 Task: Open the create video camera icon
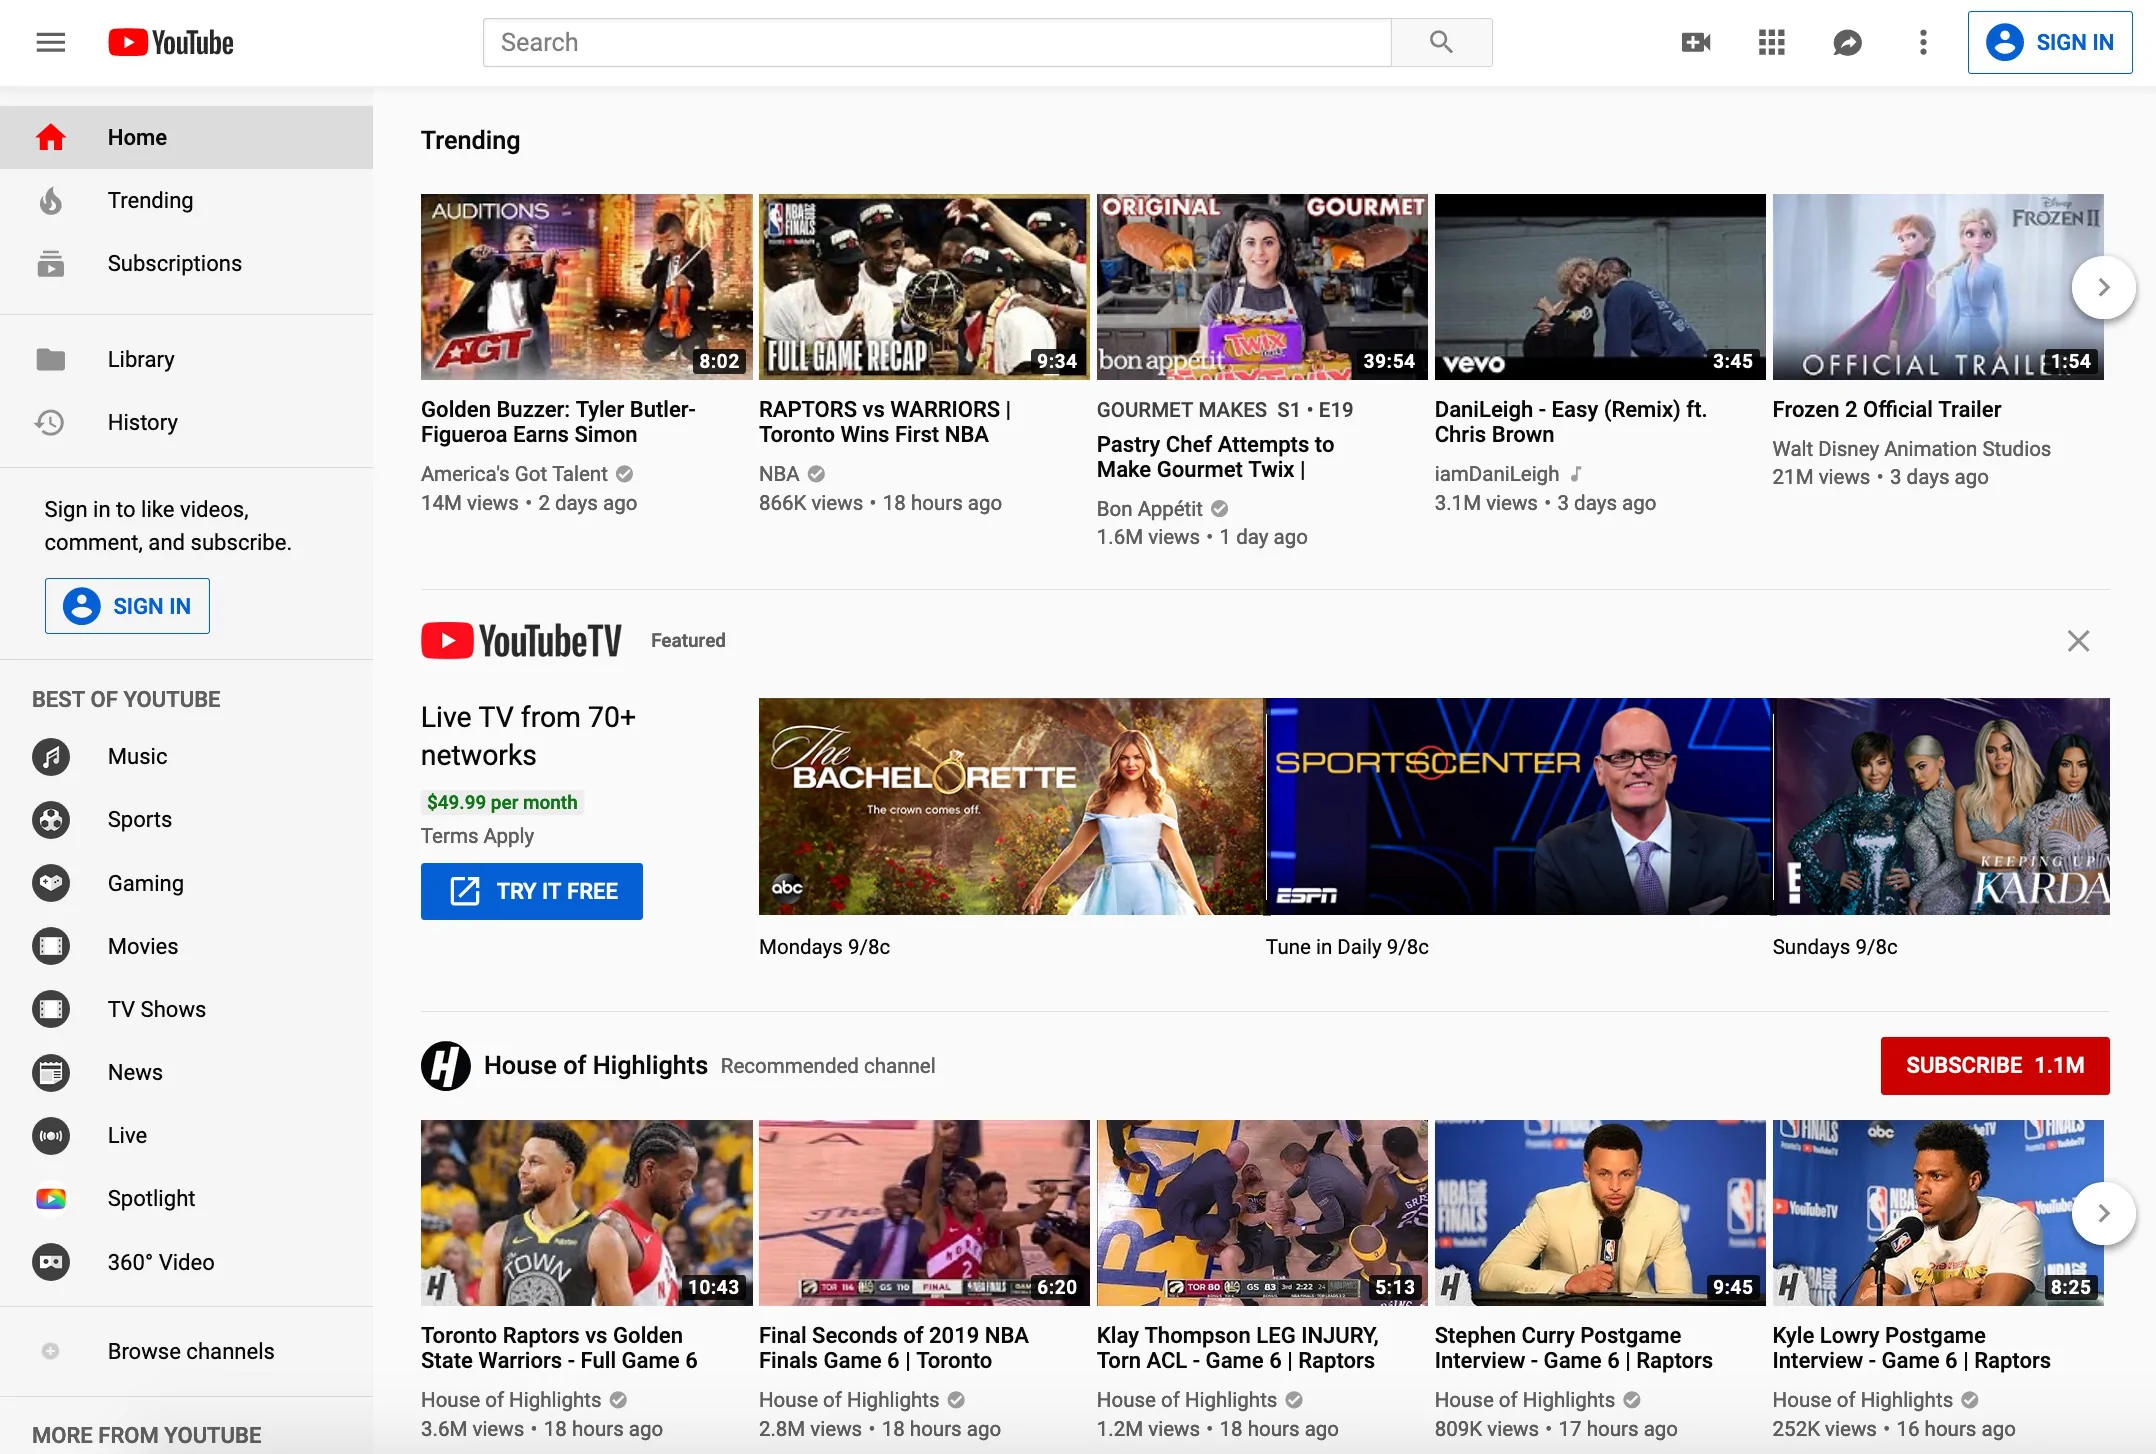tap(1695, 42)
